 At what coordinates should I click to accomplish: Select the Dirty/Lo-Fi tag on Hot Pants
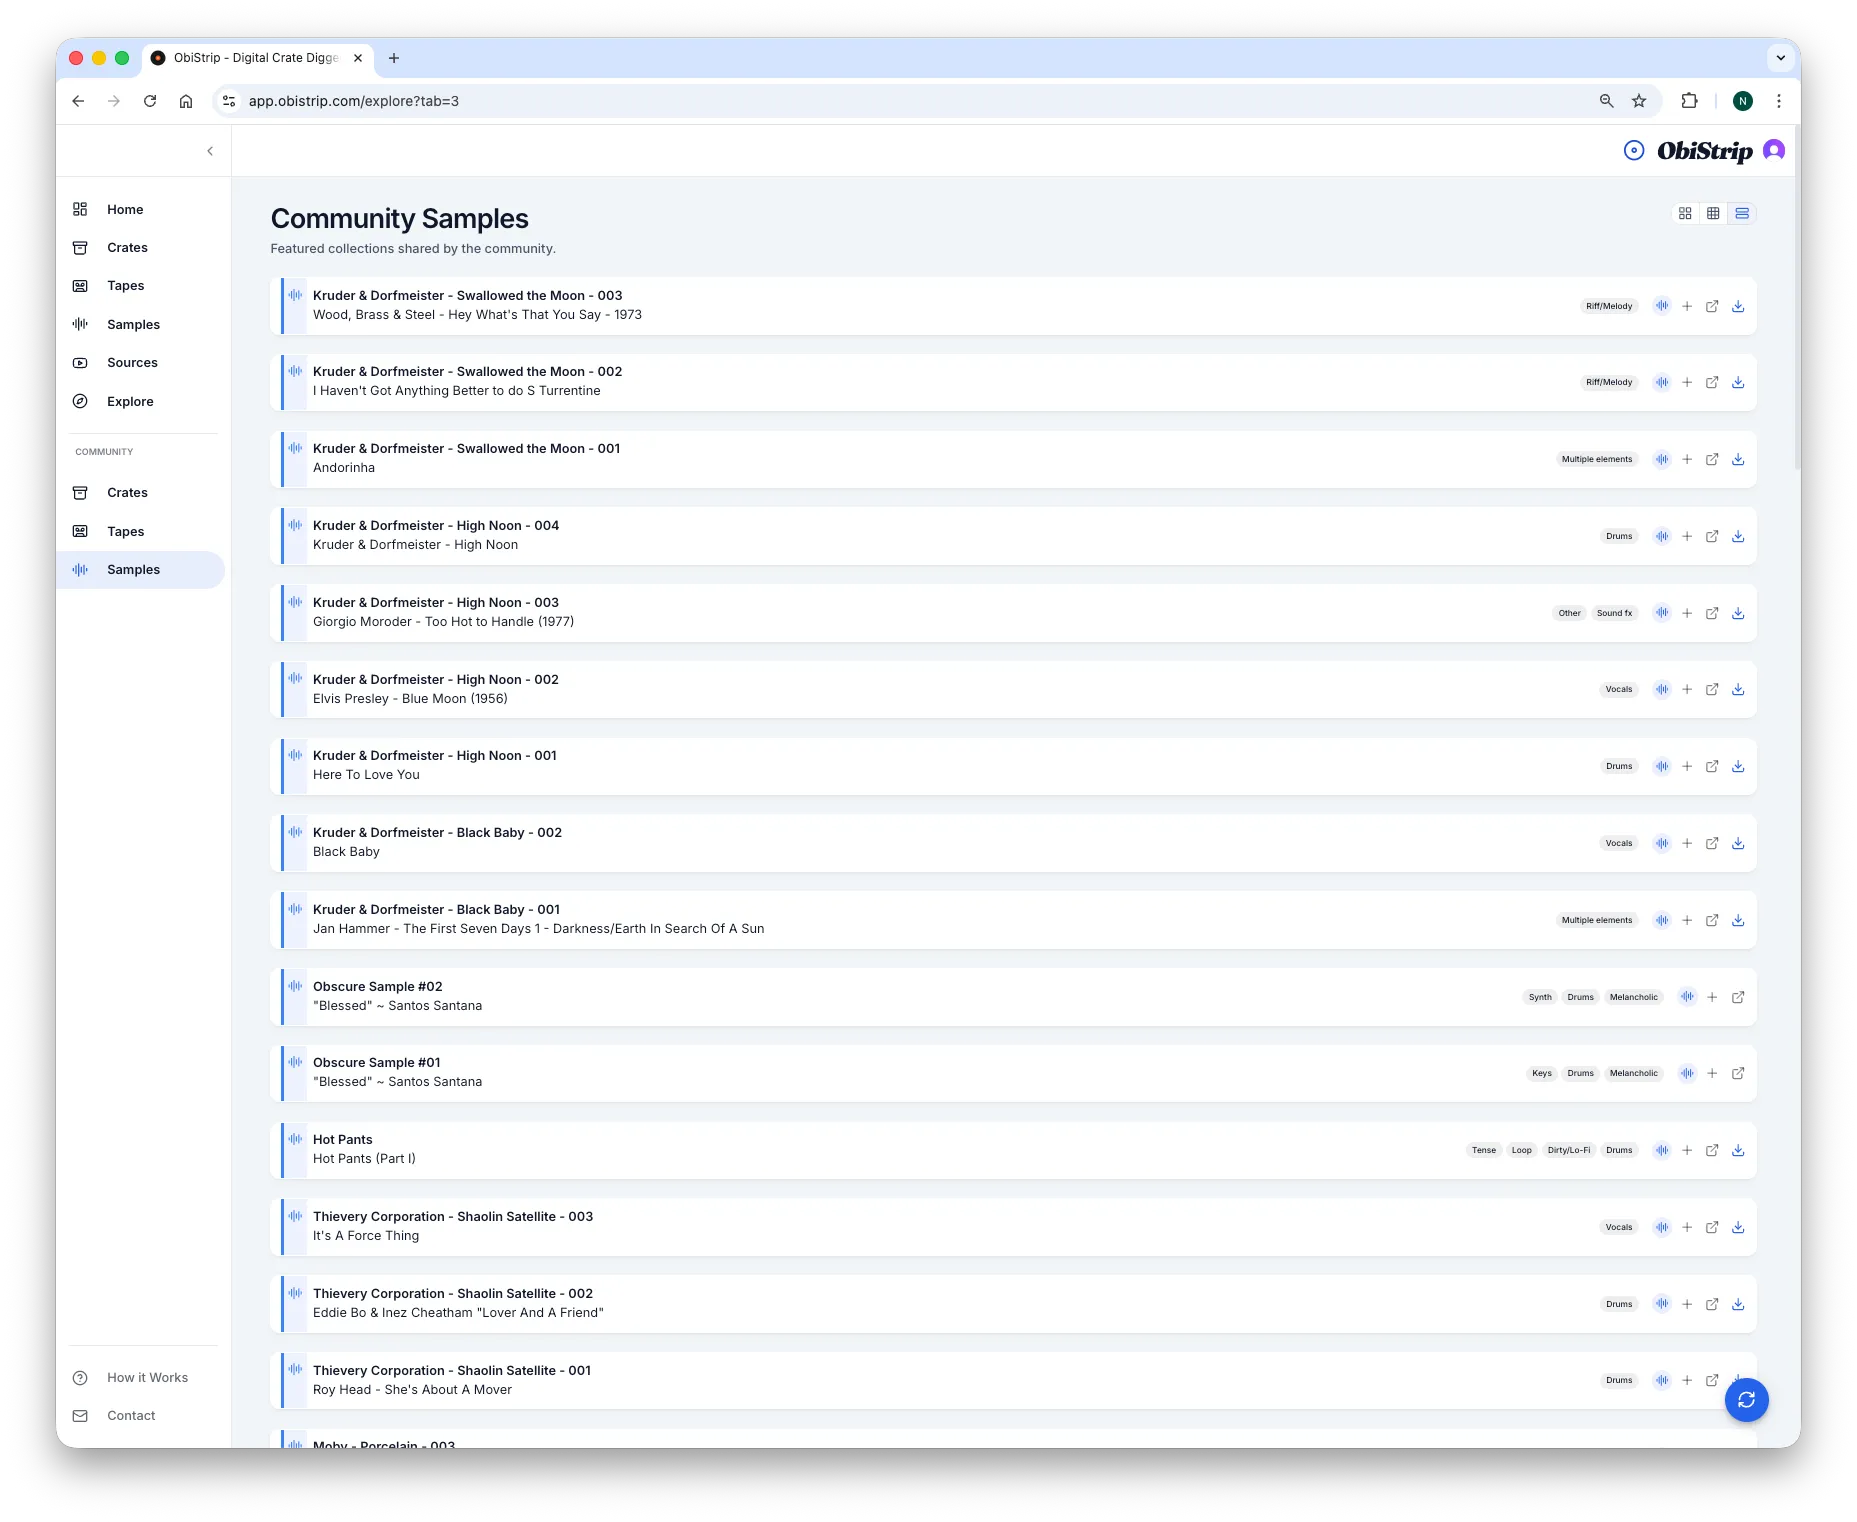coord(1567,1150)
